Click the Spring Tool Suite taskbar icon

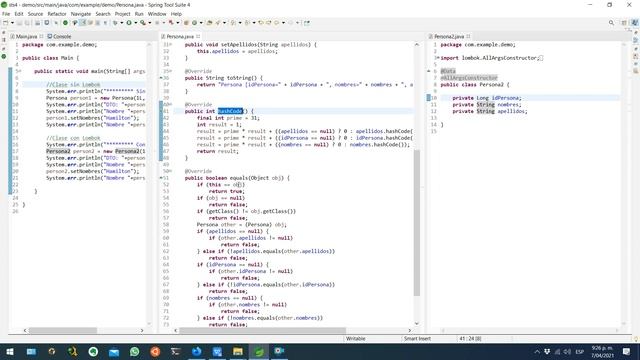tap(259, 351)
